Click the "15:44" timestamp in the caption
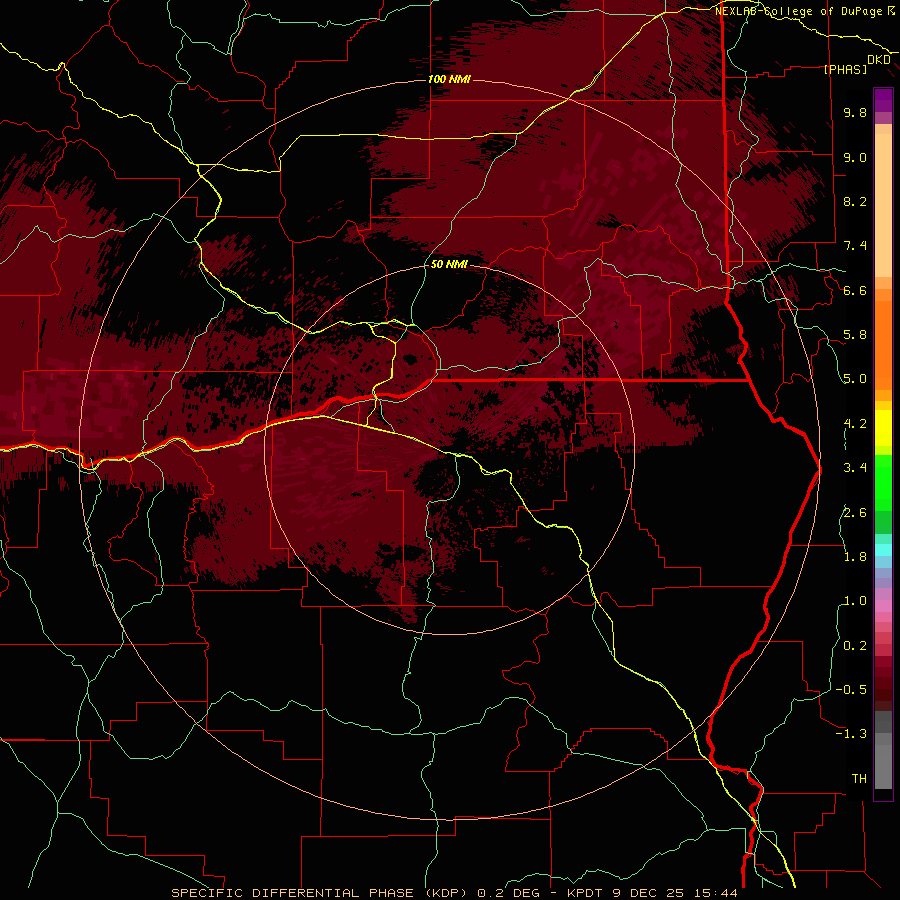The width and height of the screenshot is (900, 900). (x=717, y=893)
